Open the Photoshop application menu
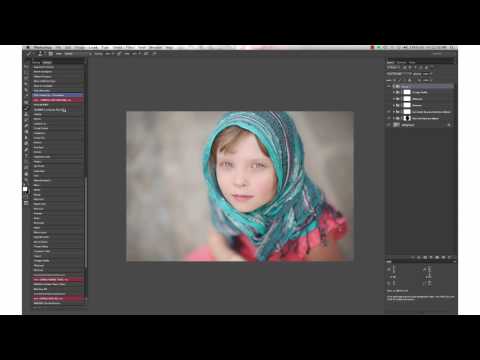This screenshot has width=480, height=360. pos(43,48)
